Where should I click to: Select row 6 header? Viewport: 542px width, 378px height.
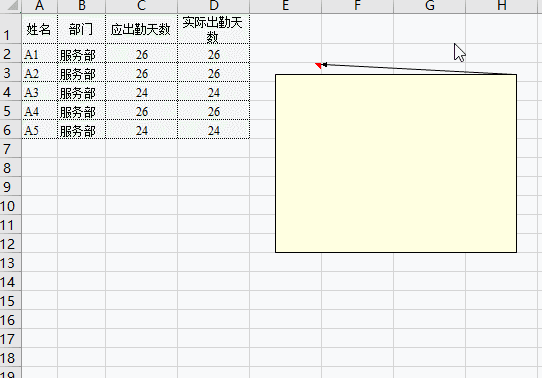10,129
